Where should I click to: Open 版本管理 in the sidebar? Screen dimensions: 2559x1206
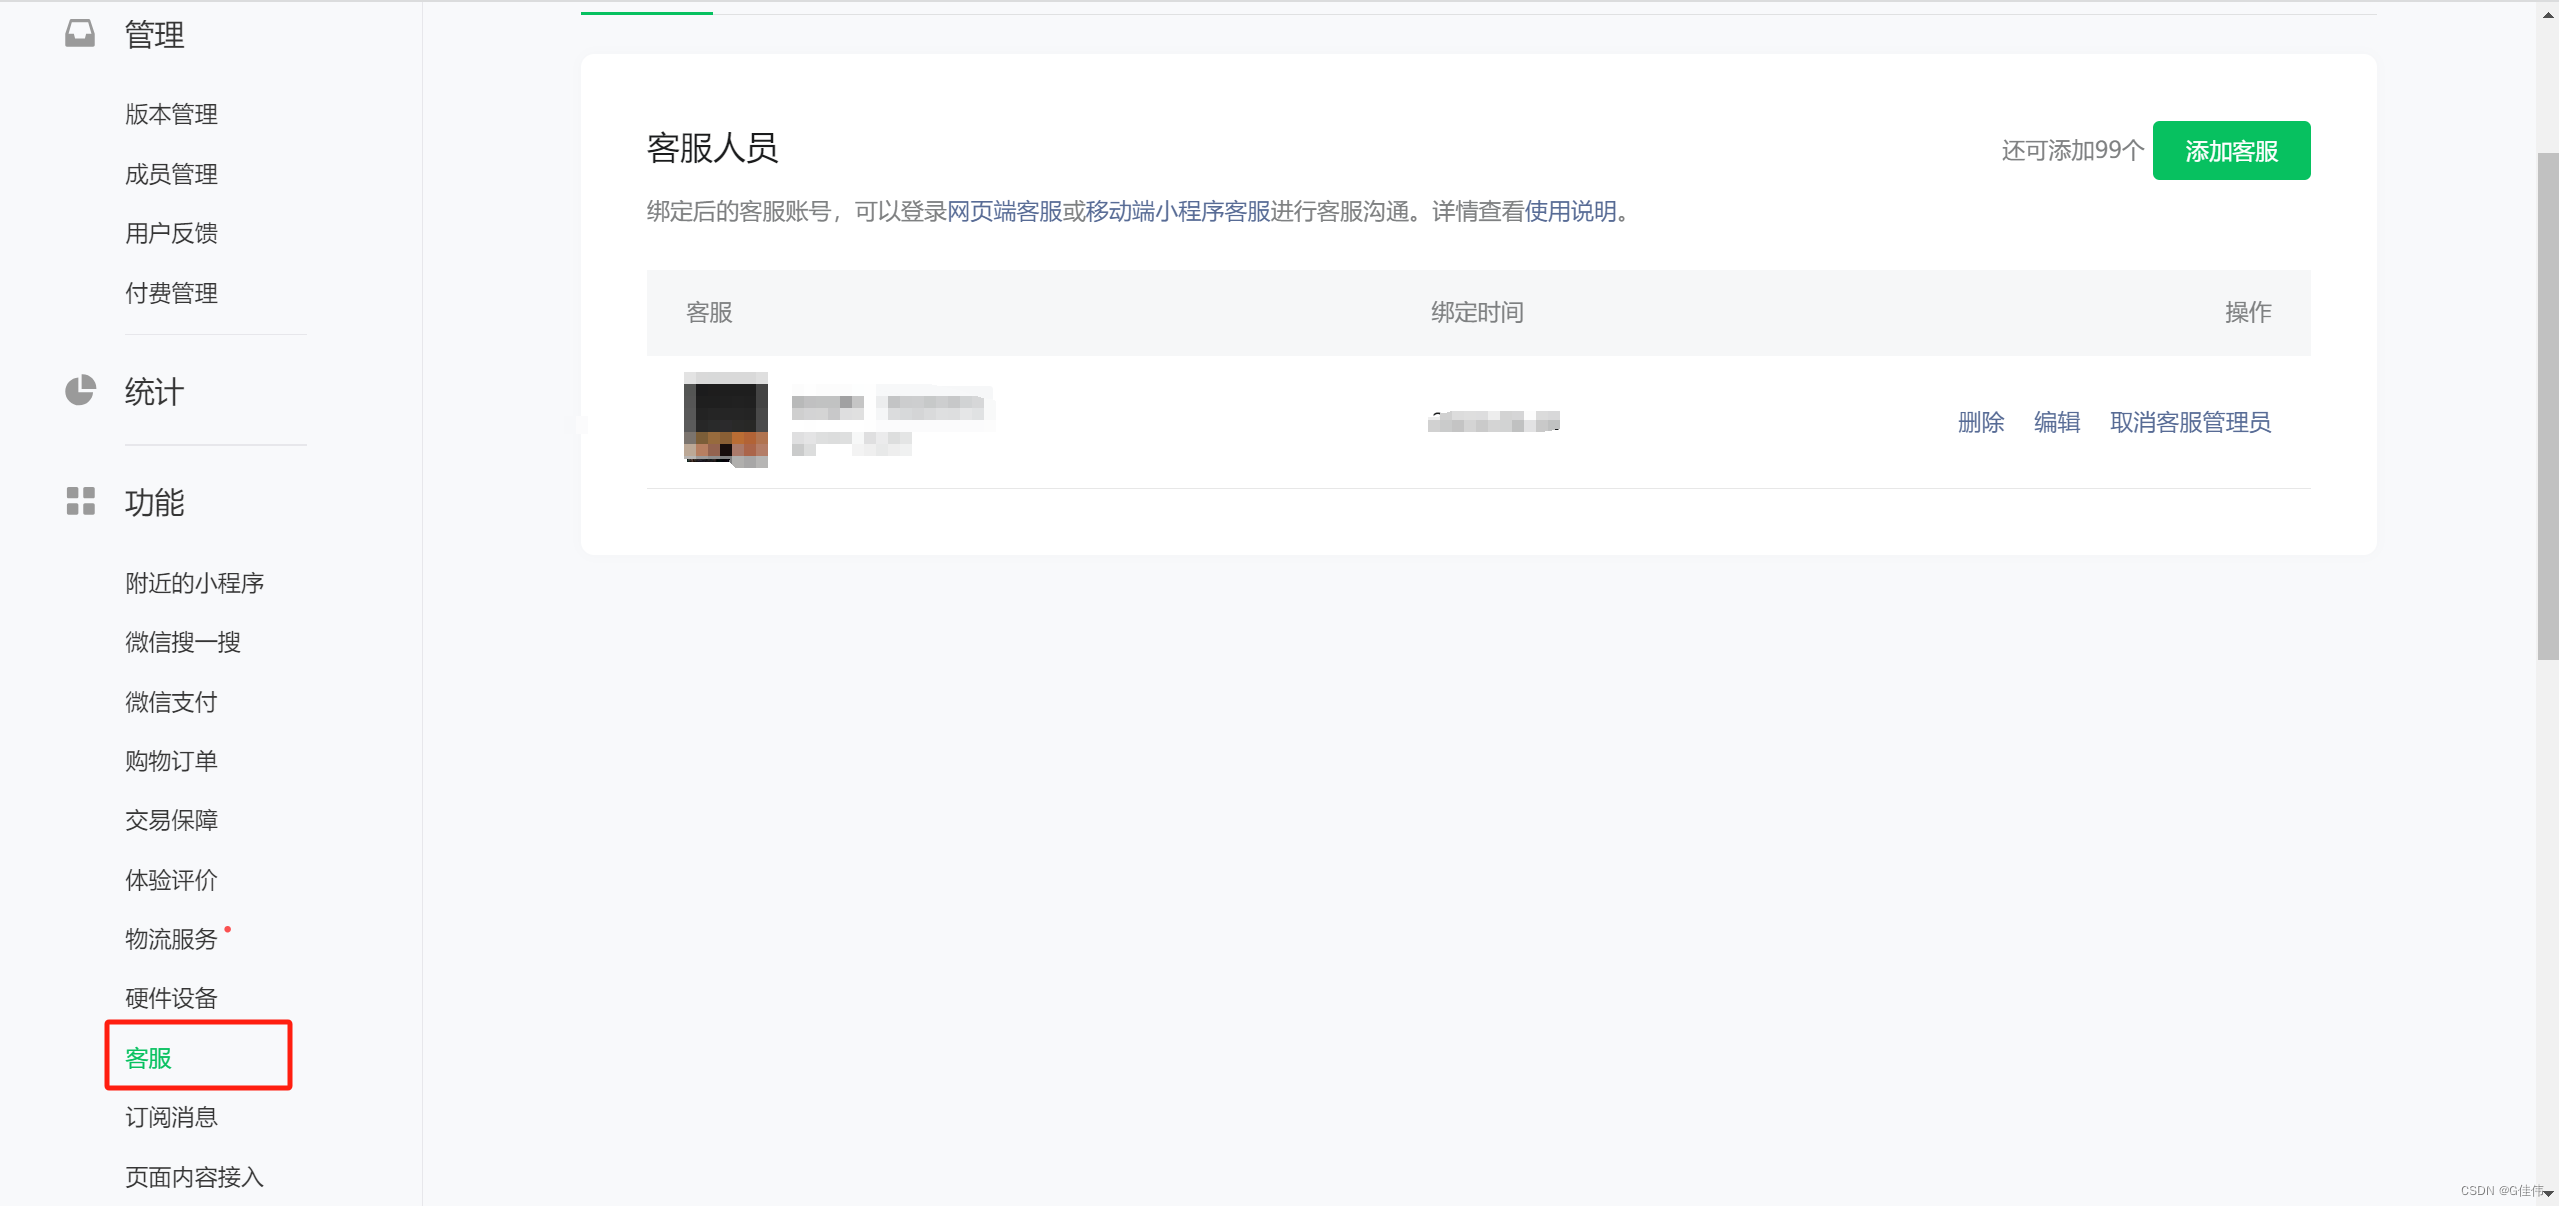click(171, 115)
